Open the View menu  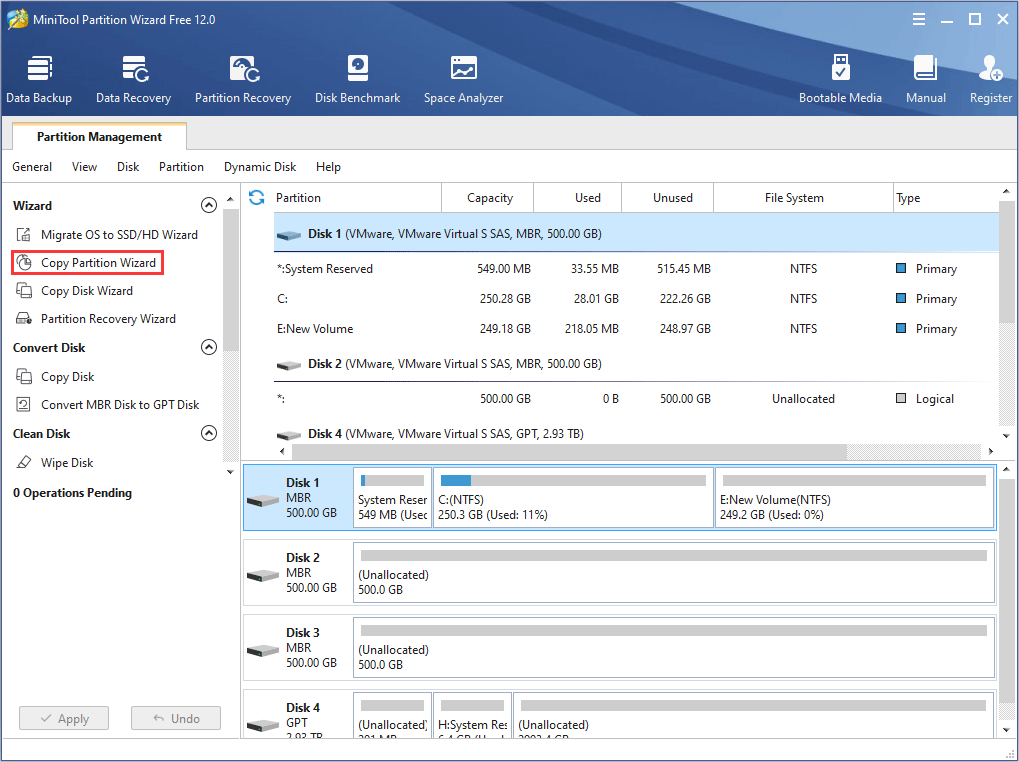pos(84,167)
